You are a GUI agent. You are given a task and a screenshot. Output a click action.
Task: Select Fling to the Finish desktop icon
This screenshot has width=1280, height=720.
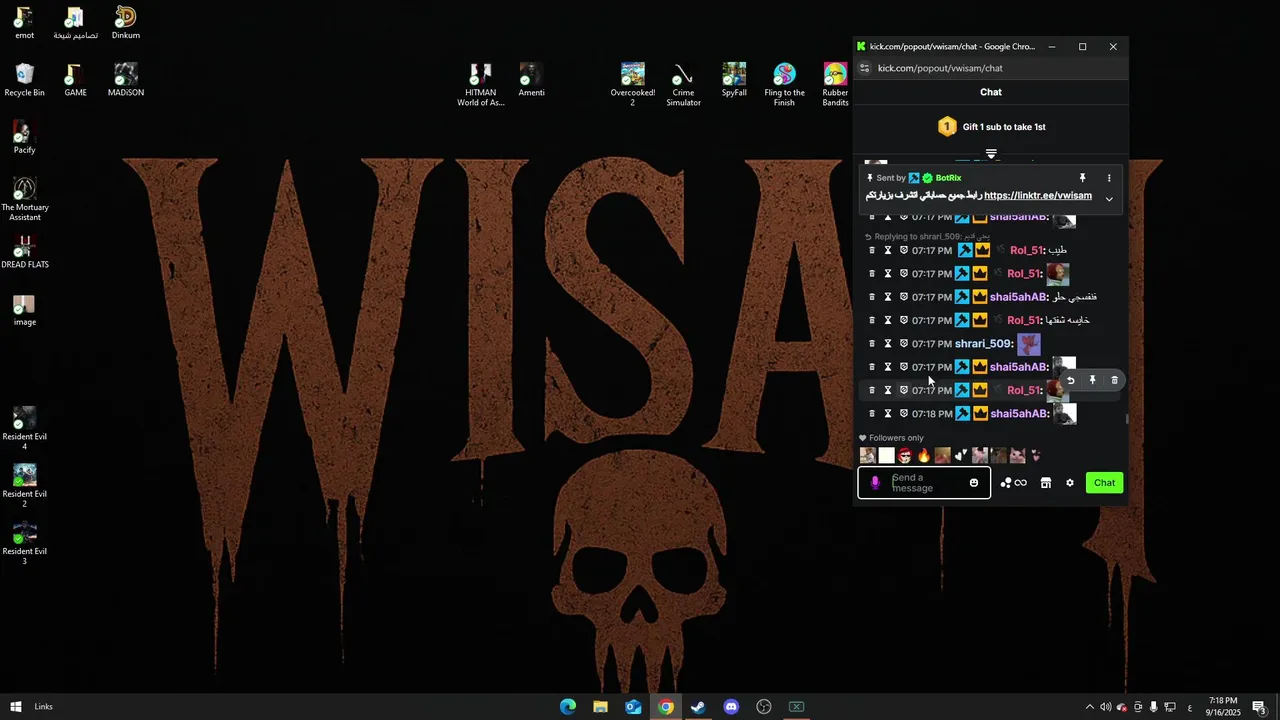pyautogui.click(x=785, y=85)
